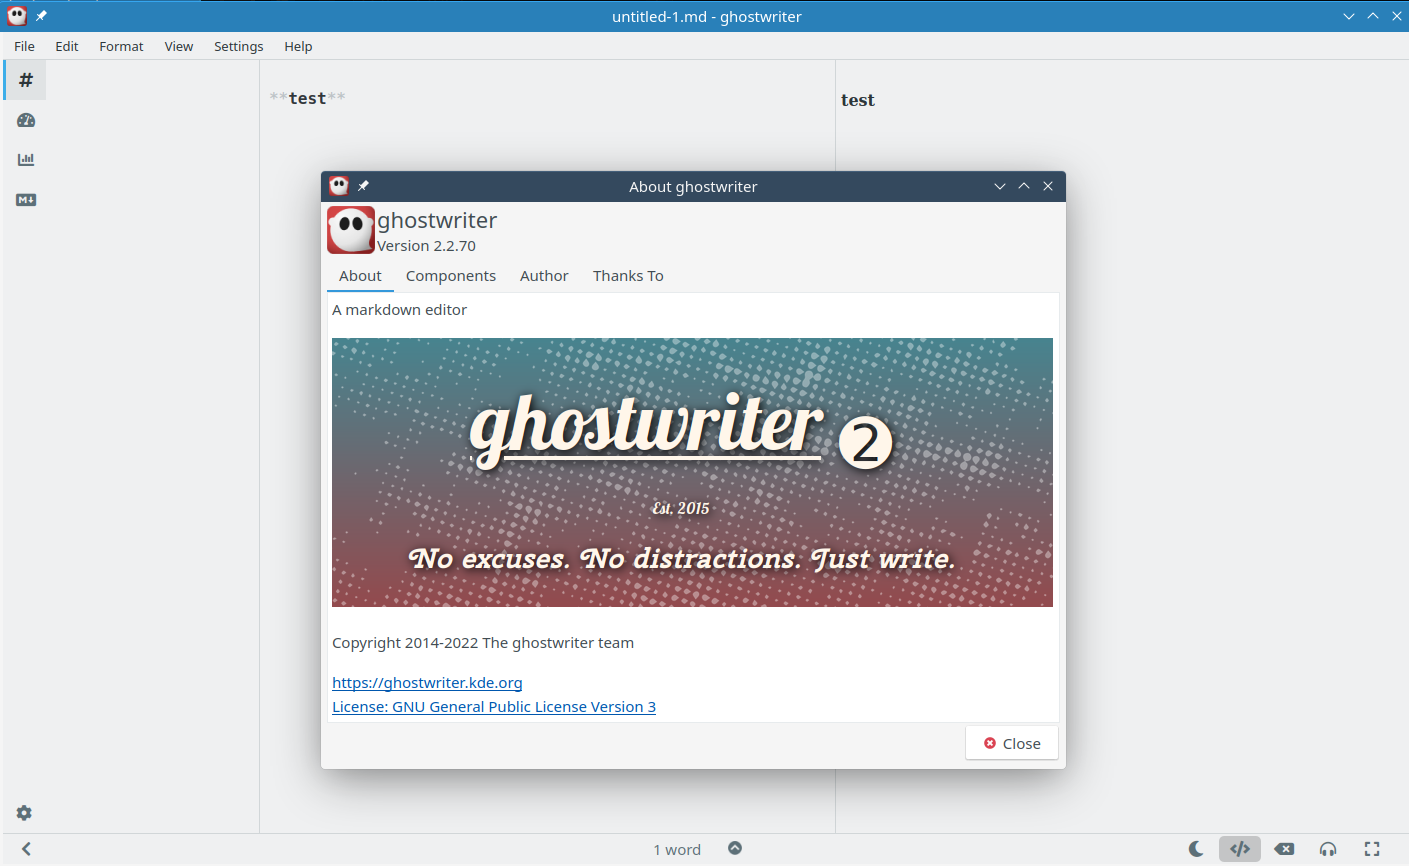Switch to the Components tab

(450, 276)
